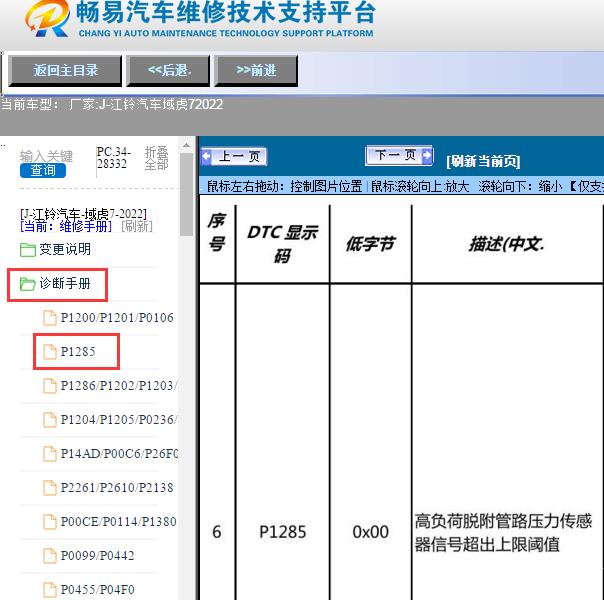Open the P1204/P1205/P0236 entry
The height and width of the screenshot is (600, 604).
119,419
